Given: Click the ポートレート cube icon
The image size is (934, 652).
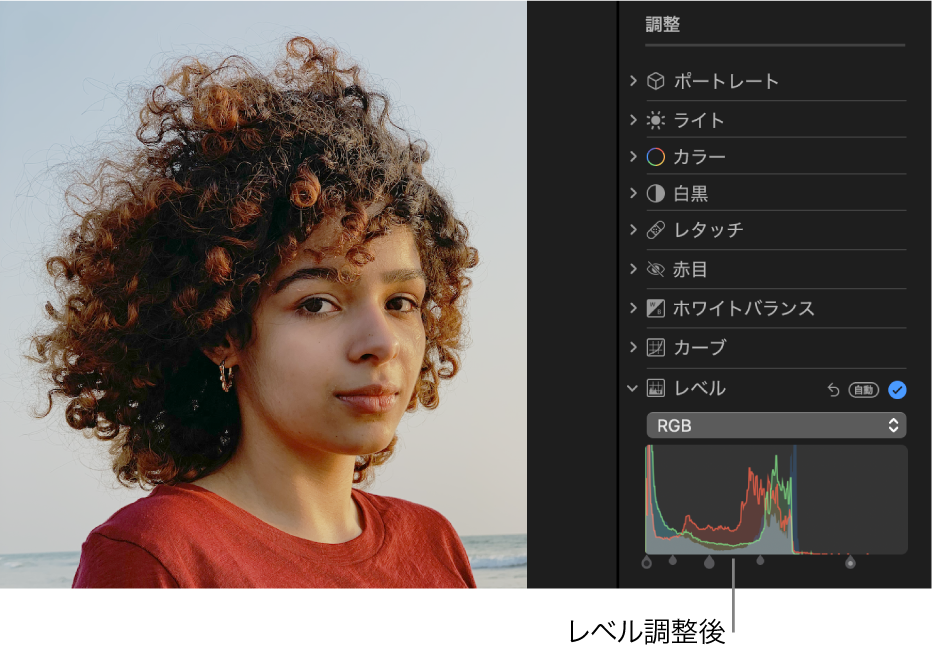Looking at the screenshot, I should tap(655, 81).
